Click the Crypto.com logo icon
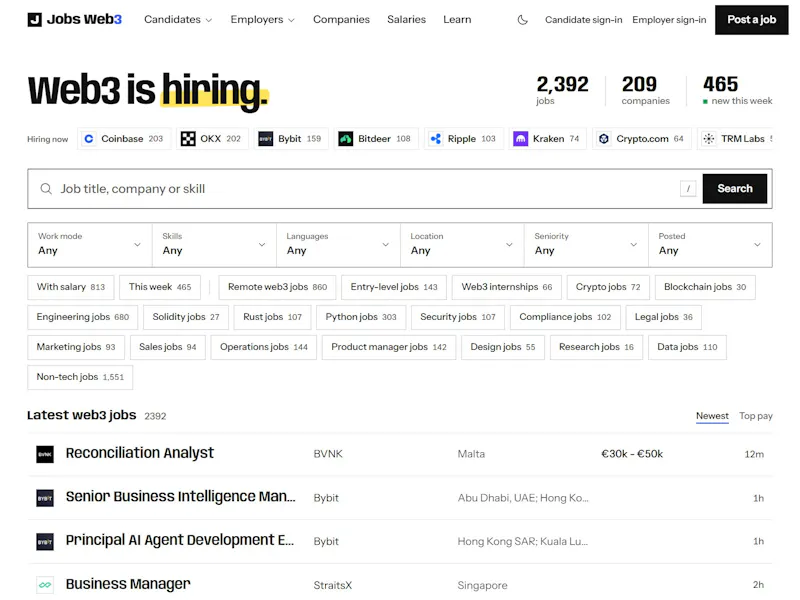The width and height of the screenshot is (800, 600). coord(604,139)
